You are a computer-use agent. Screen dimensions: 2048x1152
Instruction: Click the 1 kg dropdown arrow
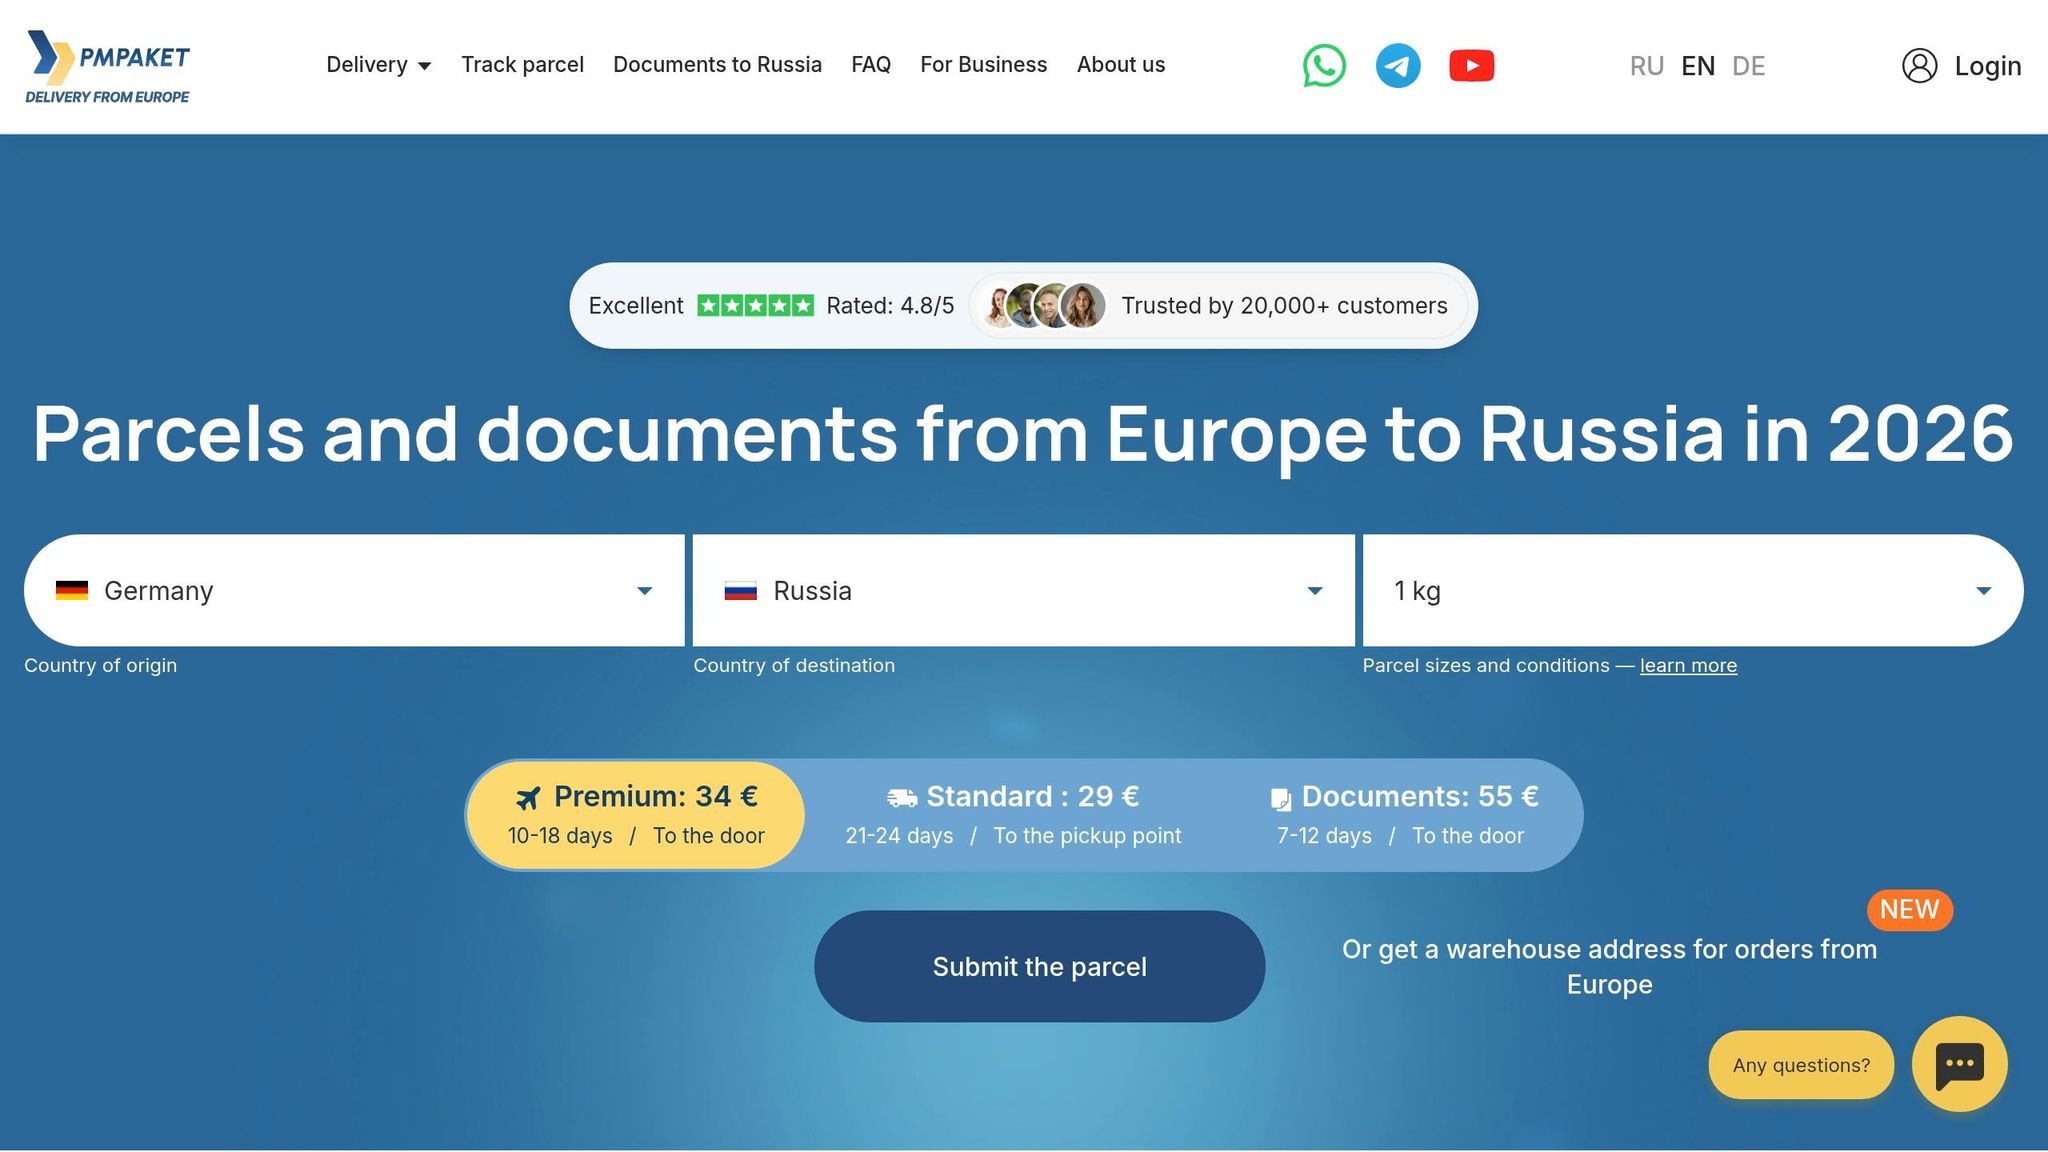tap(1984, 591)
